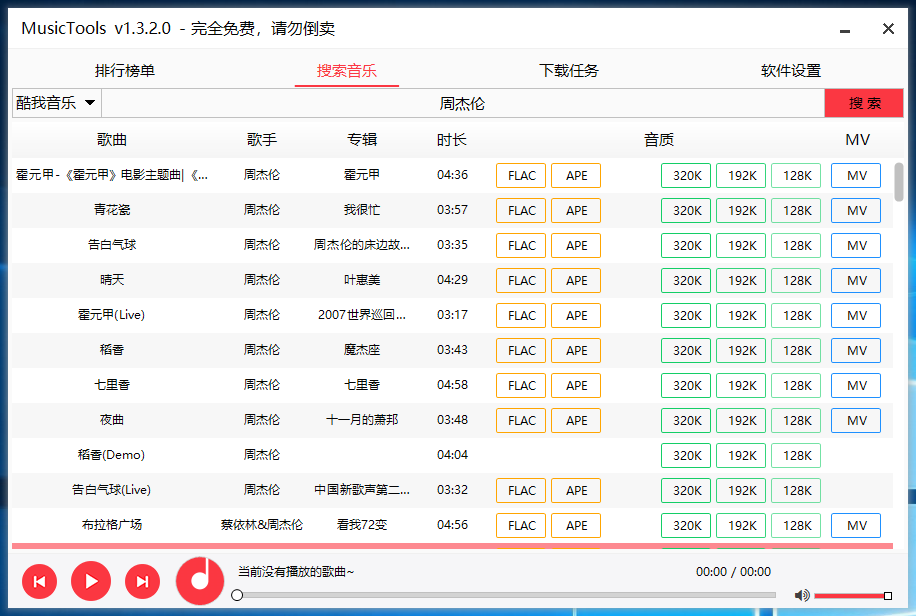The height and width of the screenshot is (616, 916).
Task: Click the 音质 column header
Action: coord(659,140)
